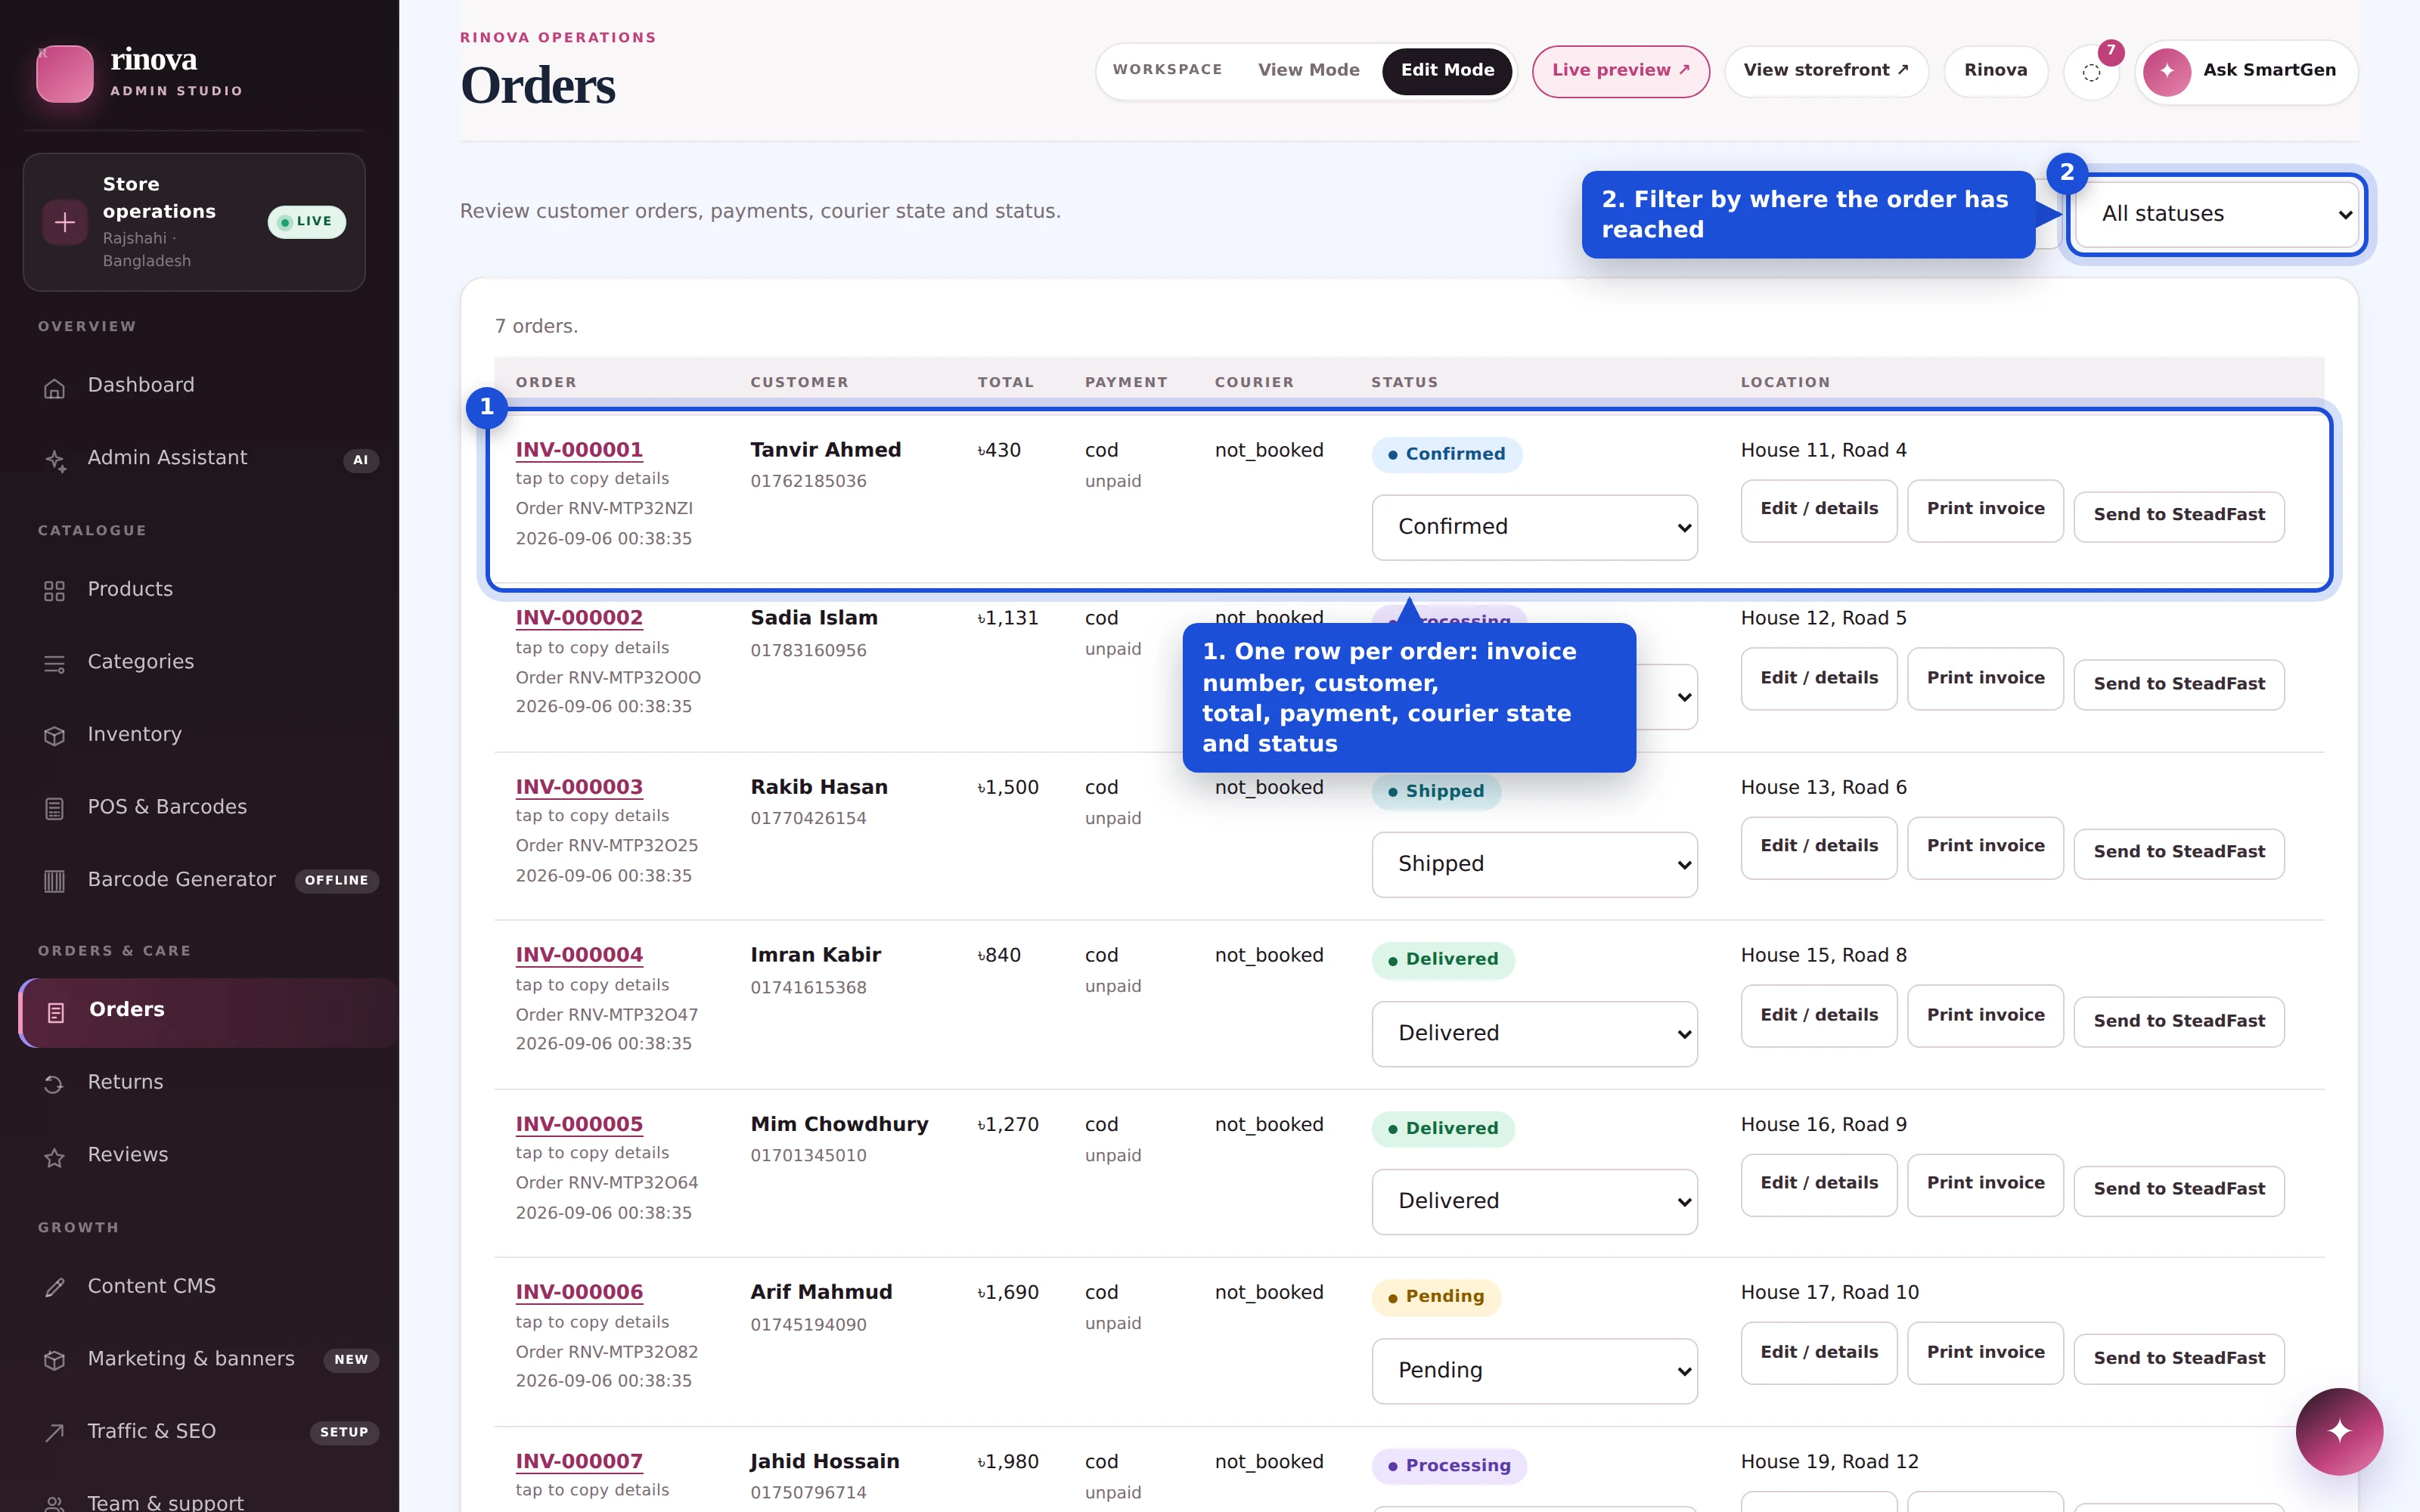The height and width of the screenshot is (1512, 2420).
Task: Click View storefront button
Action: 1826,71
